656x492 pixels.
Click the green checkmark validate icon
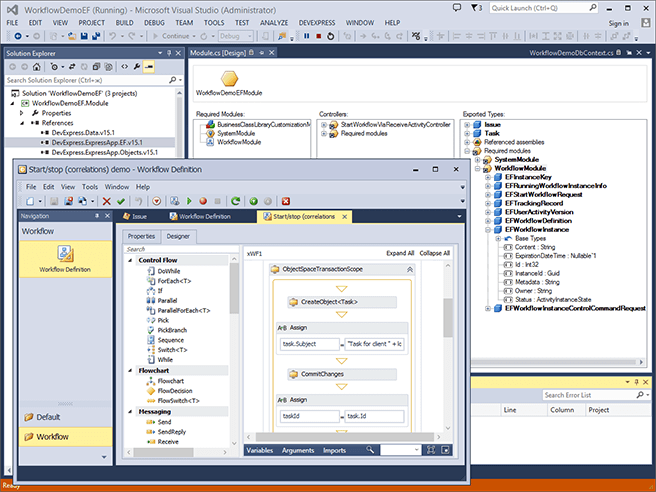pos(121,200)
